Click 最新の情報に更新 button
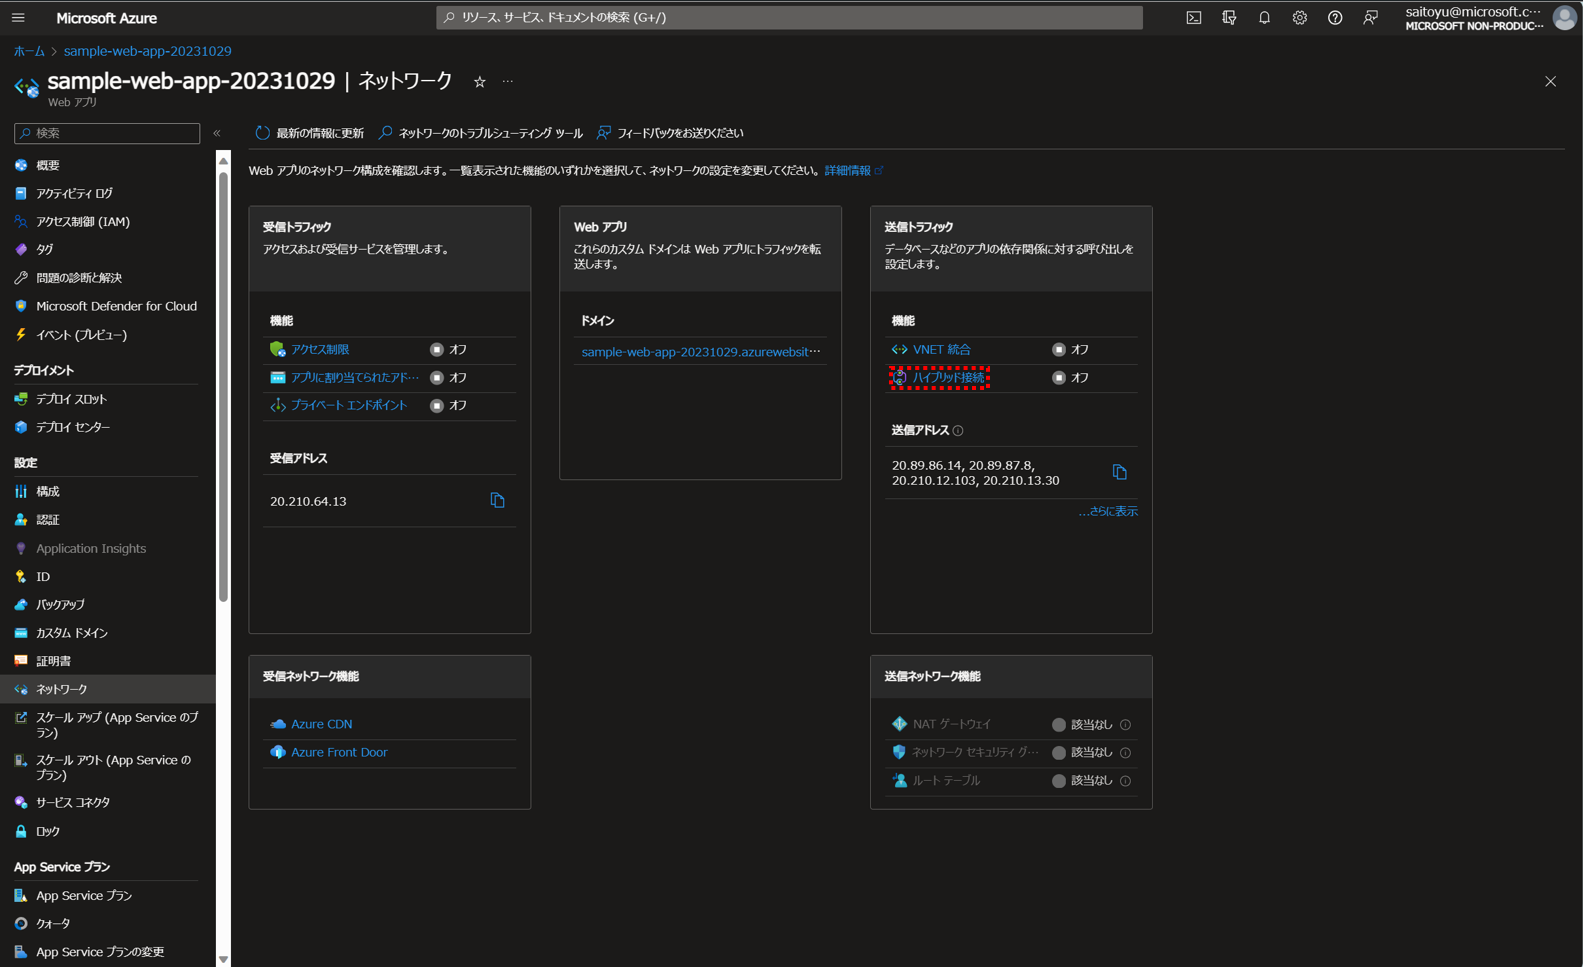The height and width of the screenshot is (967, 1583). (x=309, y=133)
